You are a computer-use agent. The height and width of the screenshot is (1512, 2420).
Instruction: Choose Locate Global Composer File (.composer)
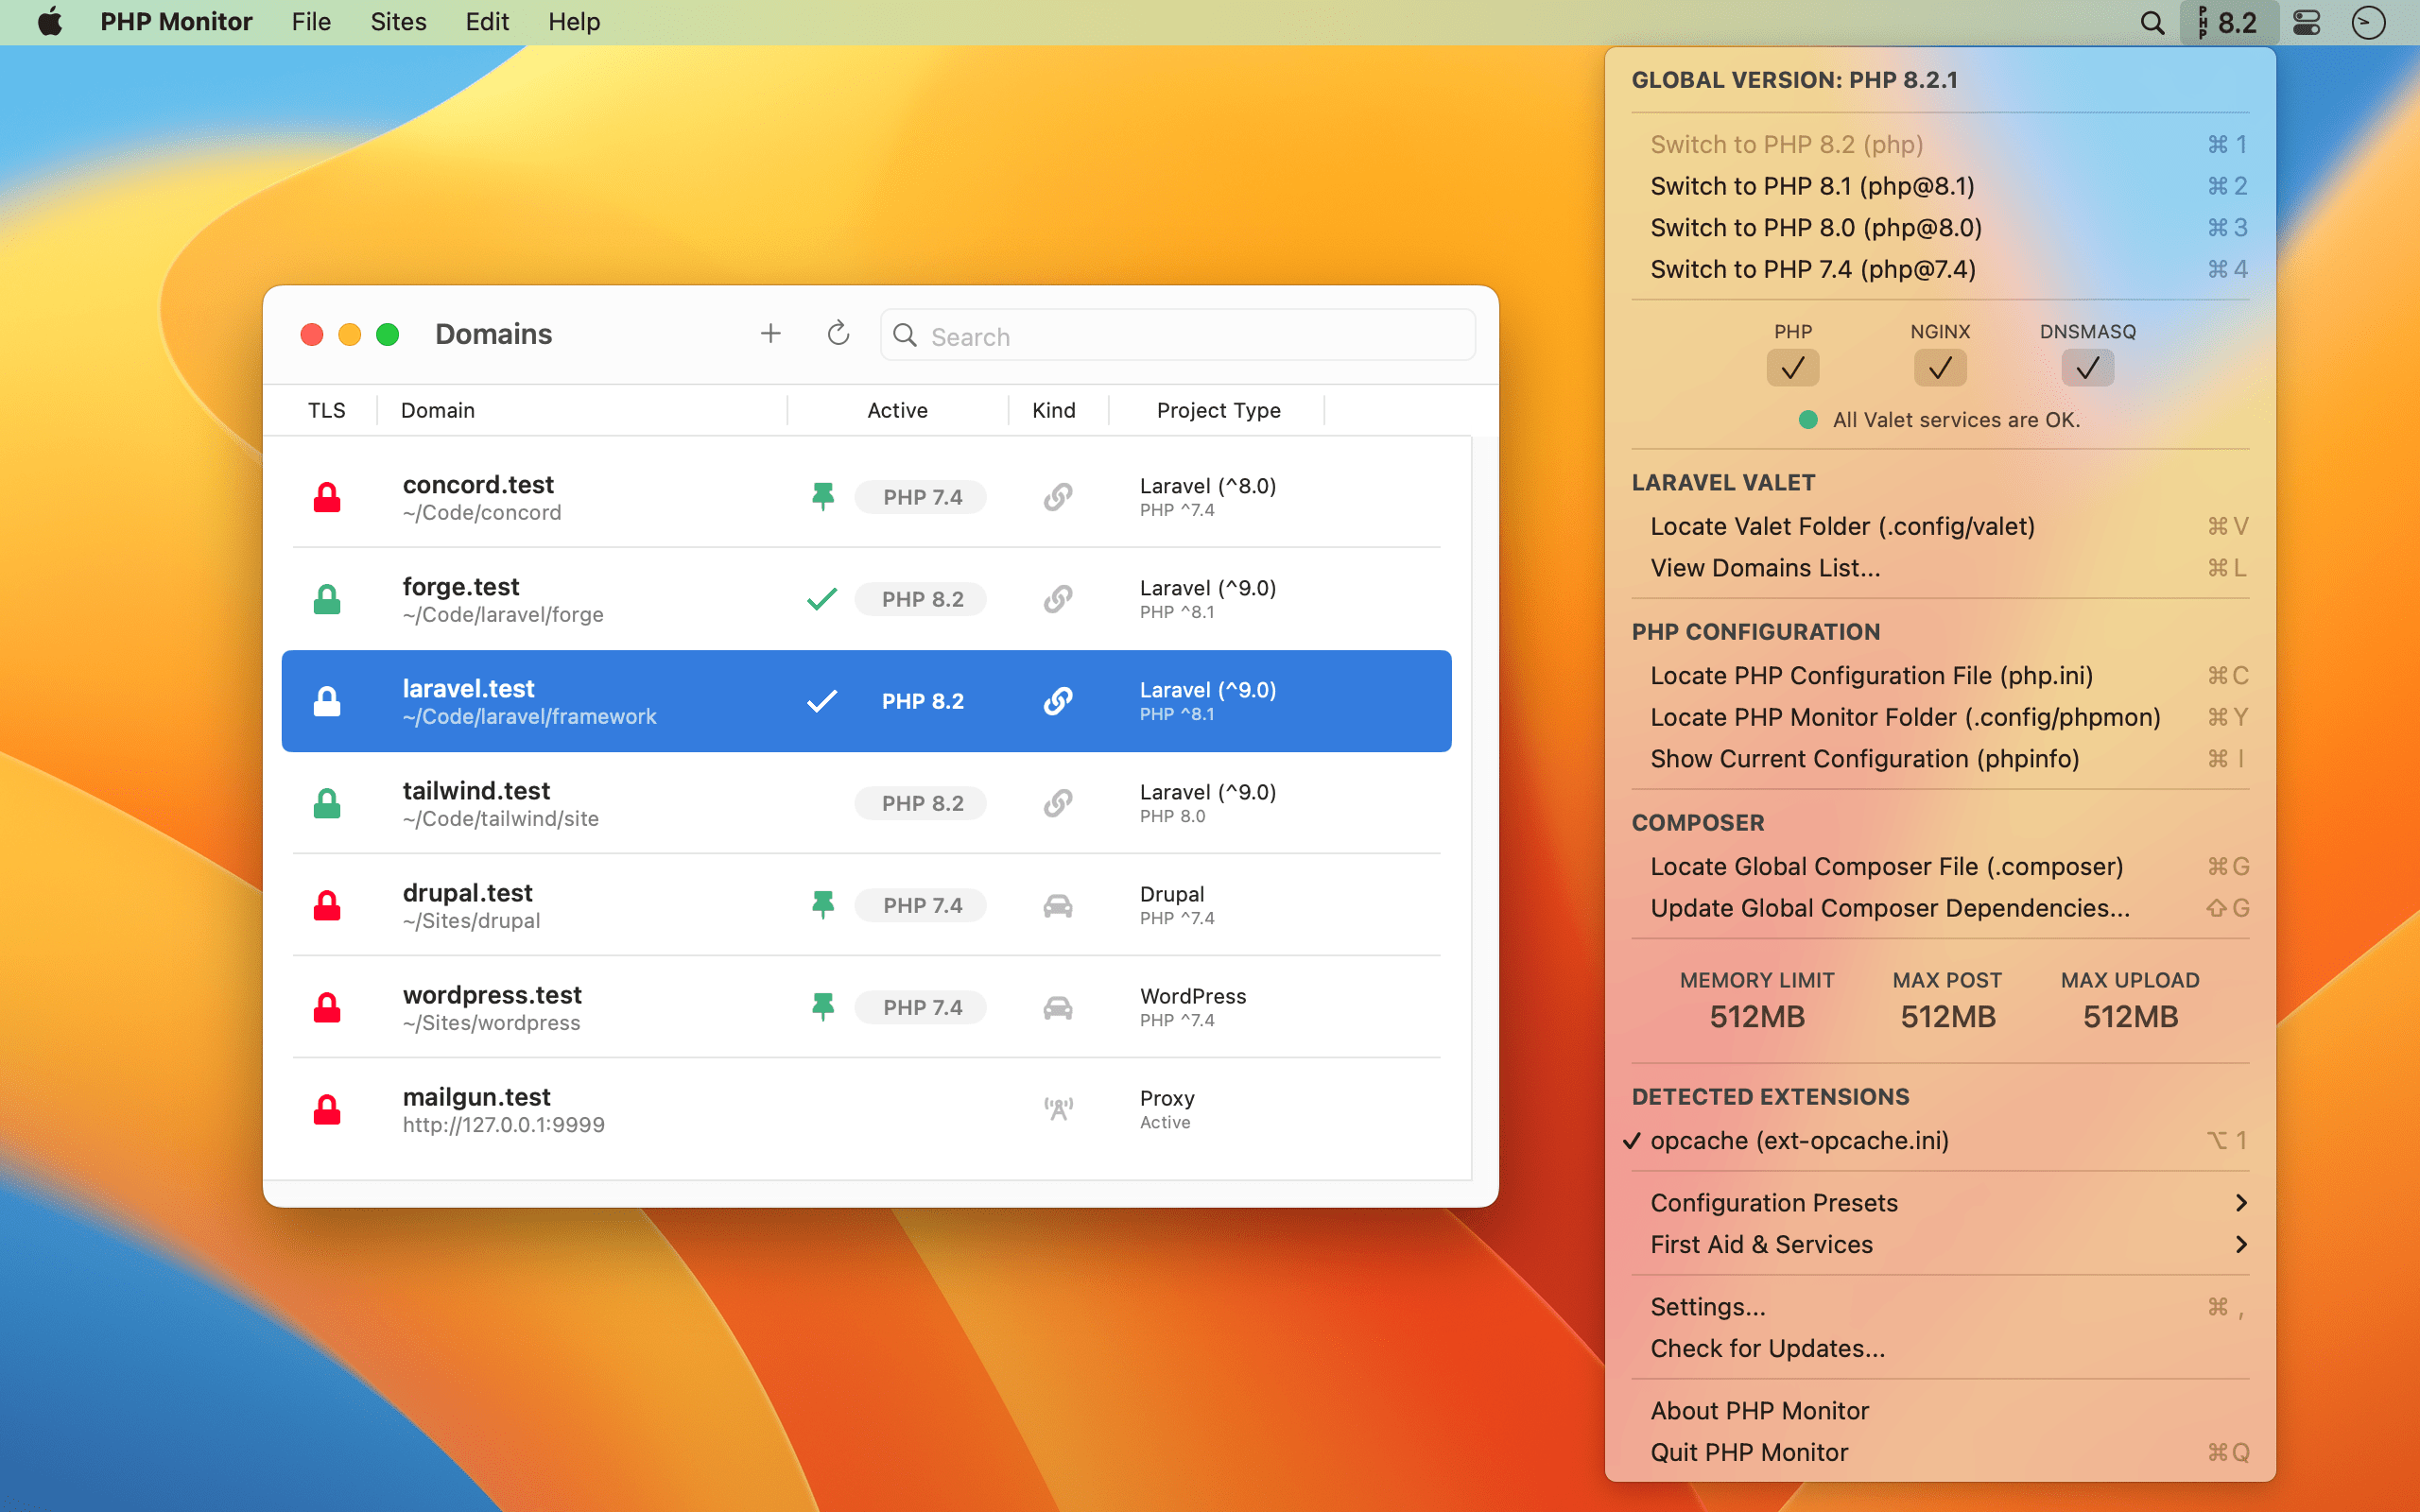click(1940, 866)
